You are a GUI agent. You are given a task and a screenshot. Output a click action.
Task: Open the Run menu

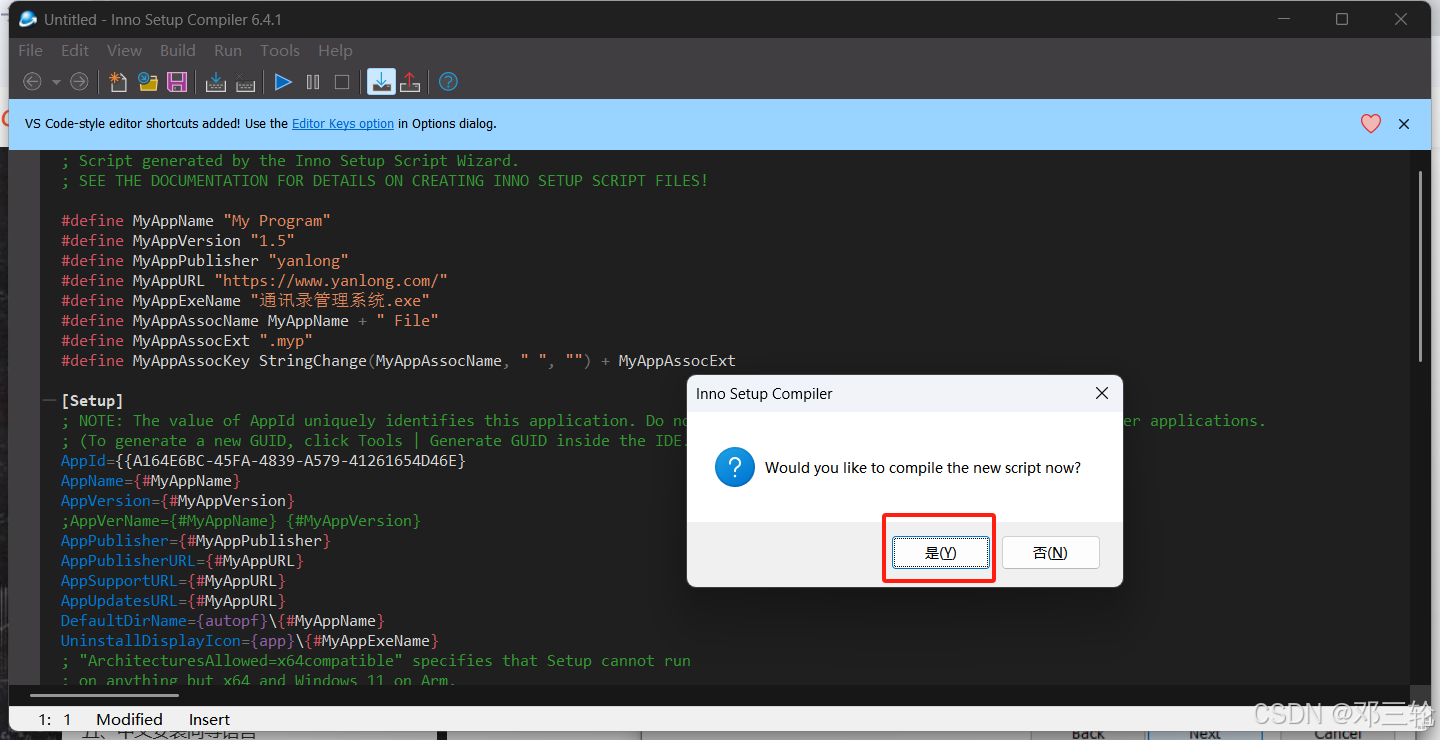point(228,50)
